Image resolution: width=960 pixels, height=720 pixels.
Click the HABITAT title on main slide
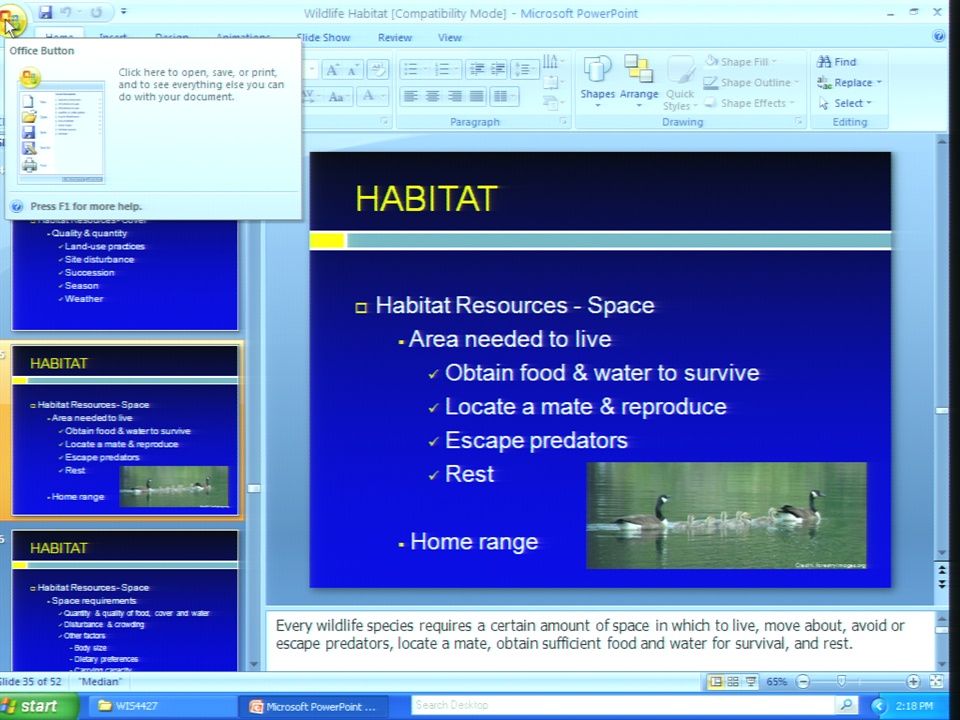click(x=426, y=198)
